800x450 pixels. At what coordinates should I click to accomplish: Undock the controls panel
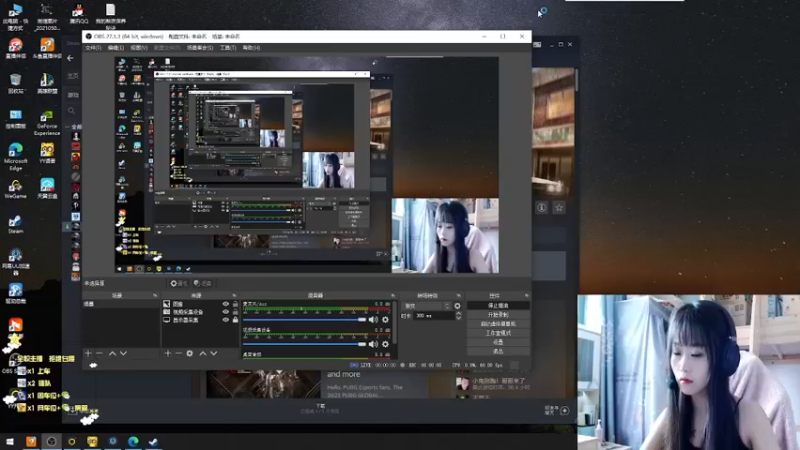(527, 295)
